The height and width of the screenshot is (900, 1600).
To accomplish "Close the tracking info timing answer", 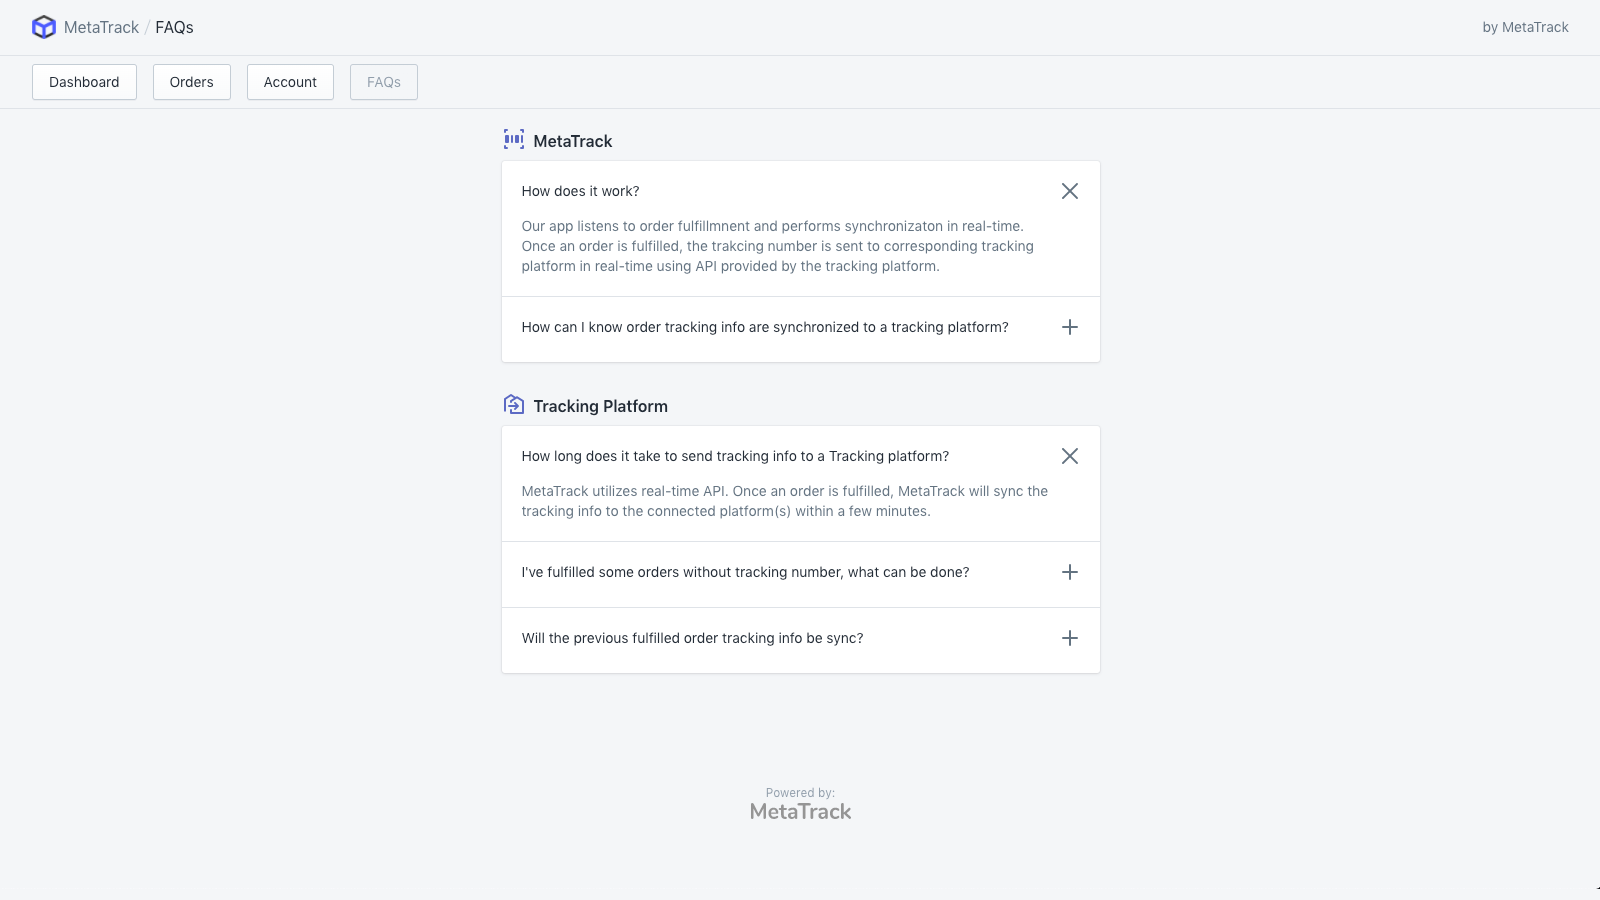I will pos(1069,456).
